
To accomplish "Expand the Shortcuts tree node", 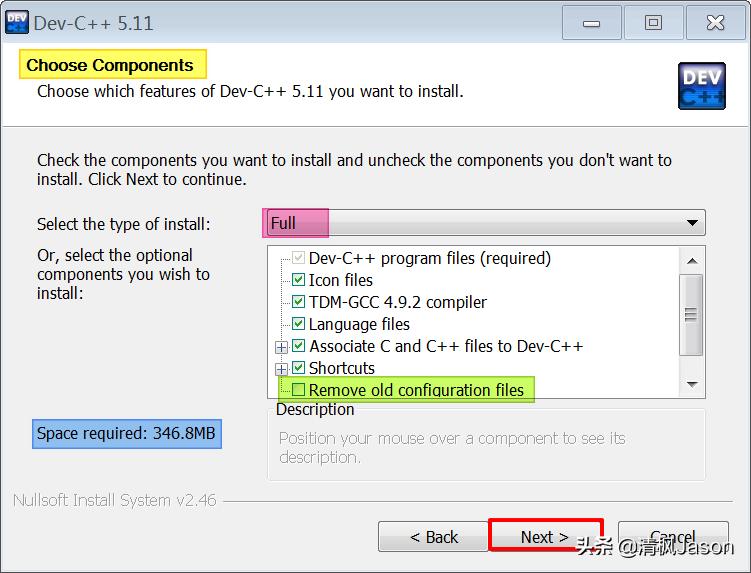I will [x=282, y=369].
